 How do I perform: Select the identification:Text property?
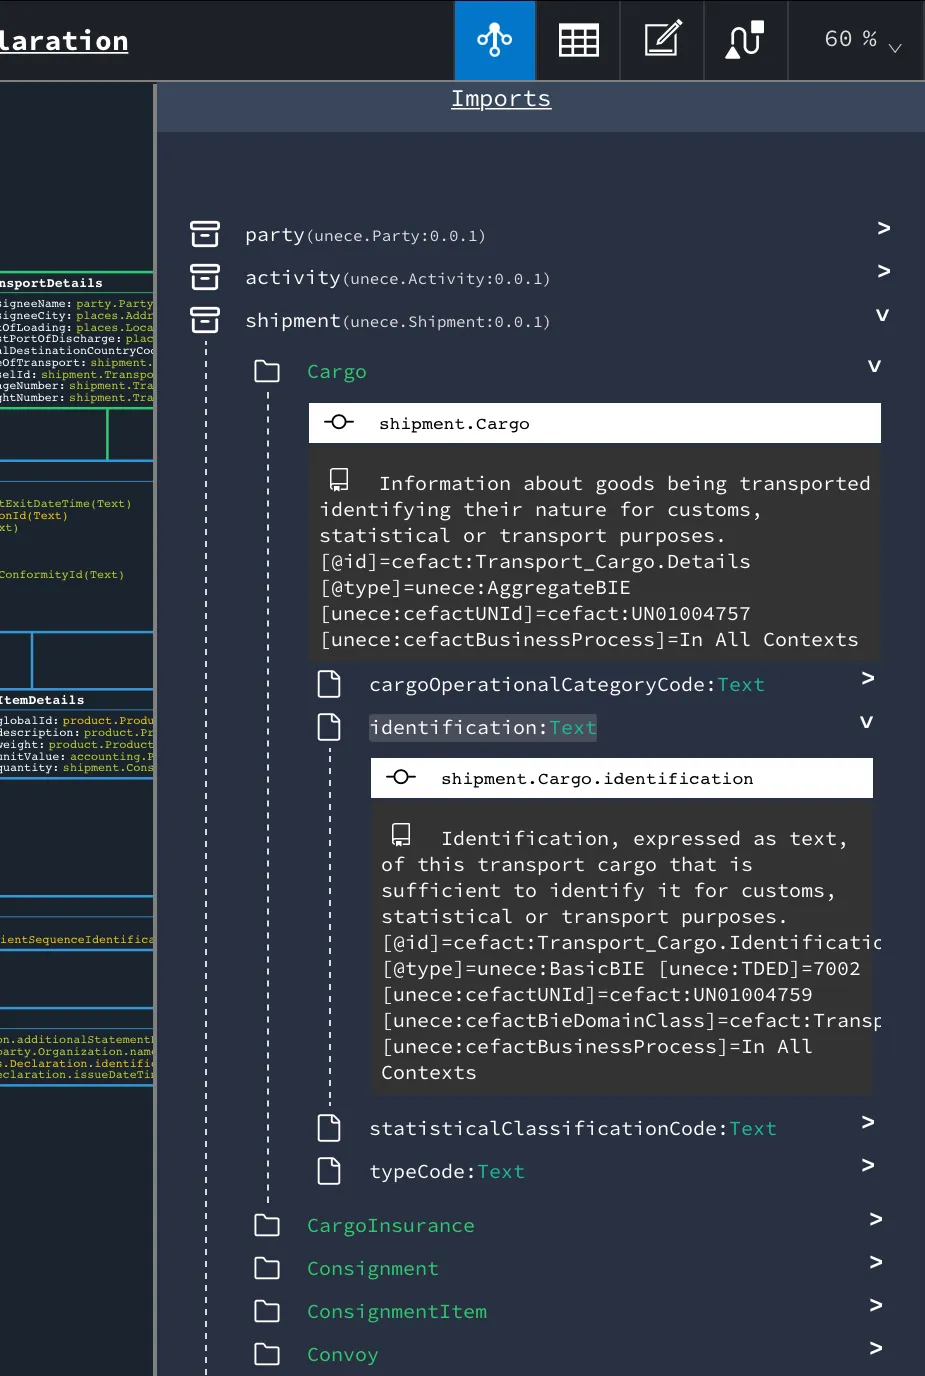point(483,728)
